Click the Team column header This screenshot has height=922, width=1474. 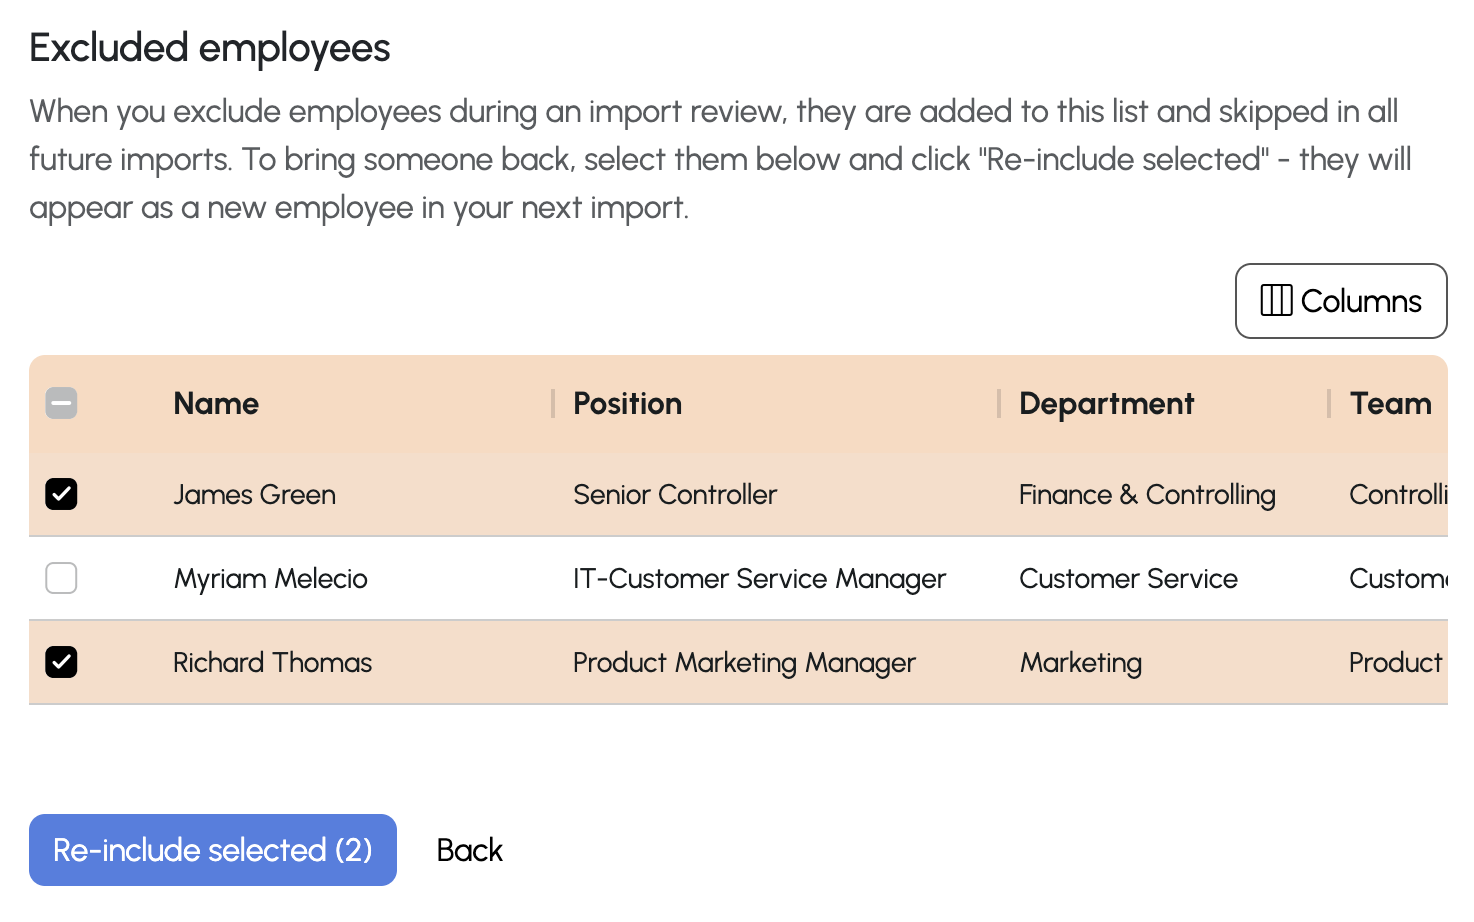pos(1390,404)
